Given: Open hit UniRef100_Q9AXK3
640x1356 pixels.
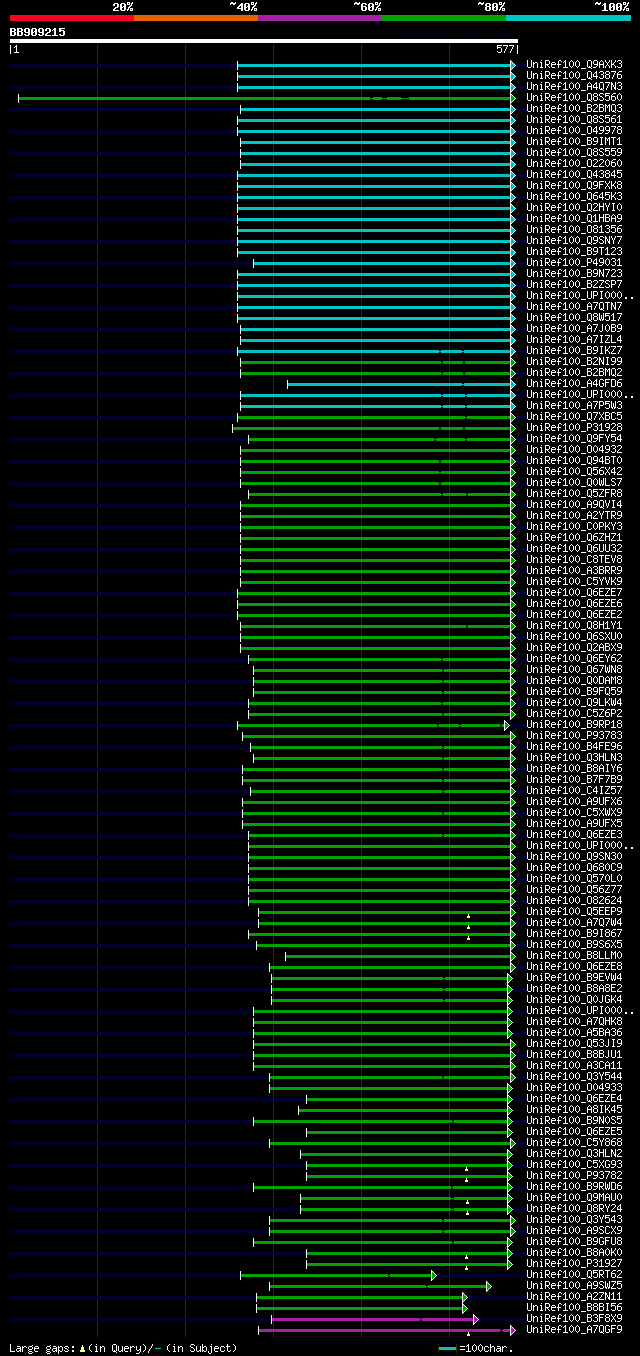Looking at the screenshot, I should click(574, 65).
